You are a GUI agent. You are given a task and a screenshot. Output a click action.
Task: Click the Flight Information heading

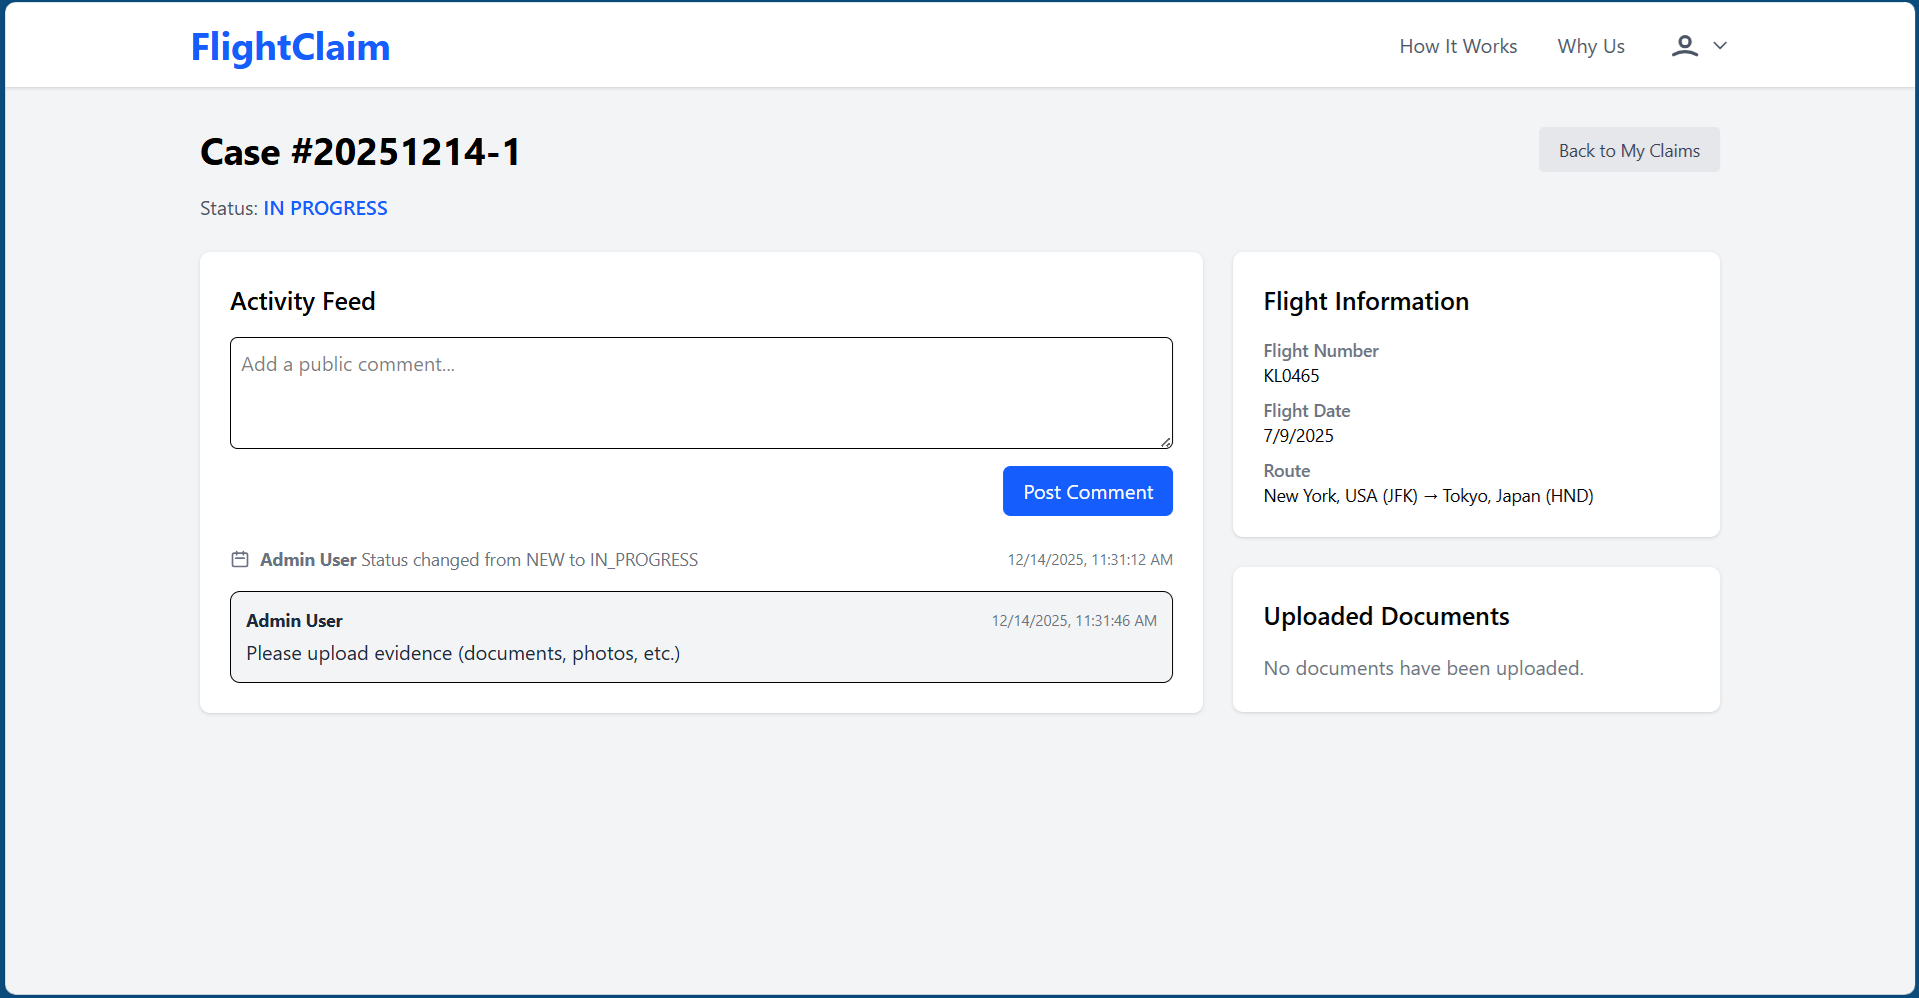coord(1366,301)
